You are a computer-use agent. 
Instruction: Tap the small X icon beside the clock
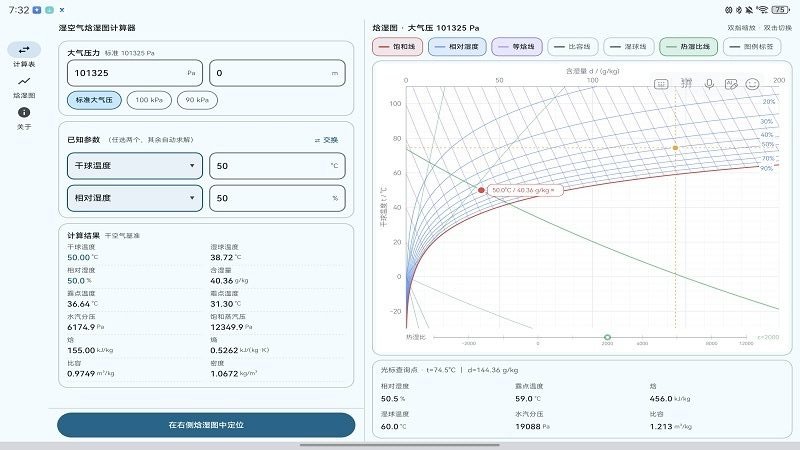62,10
